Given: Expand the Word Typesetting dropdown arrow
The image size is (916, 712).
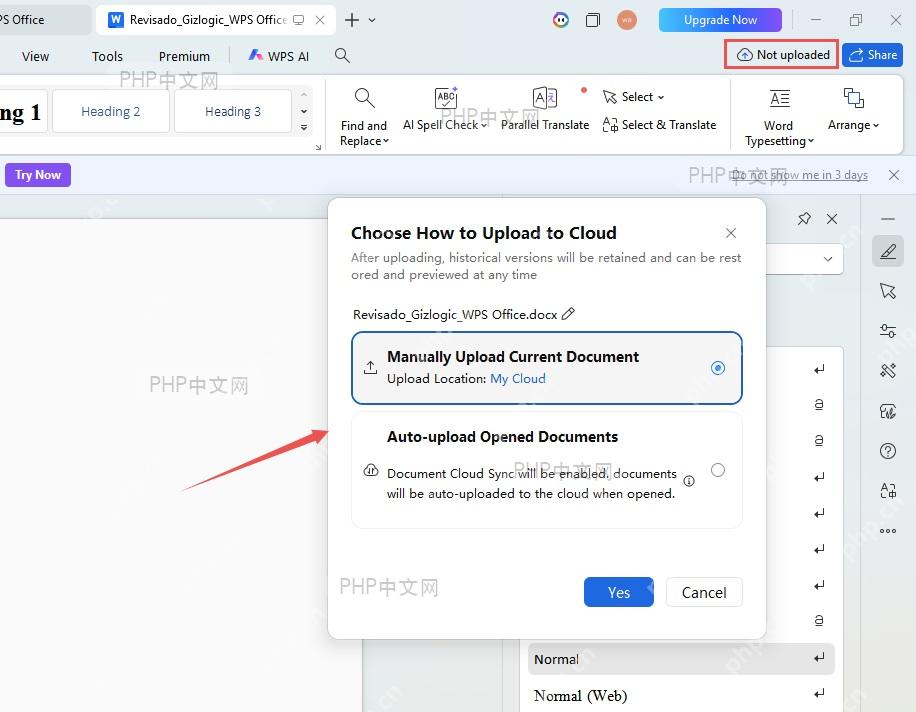Looking at the screenshot, I should pos(811,141).
